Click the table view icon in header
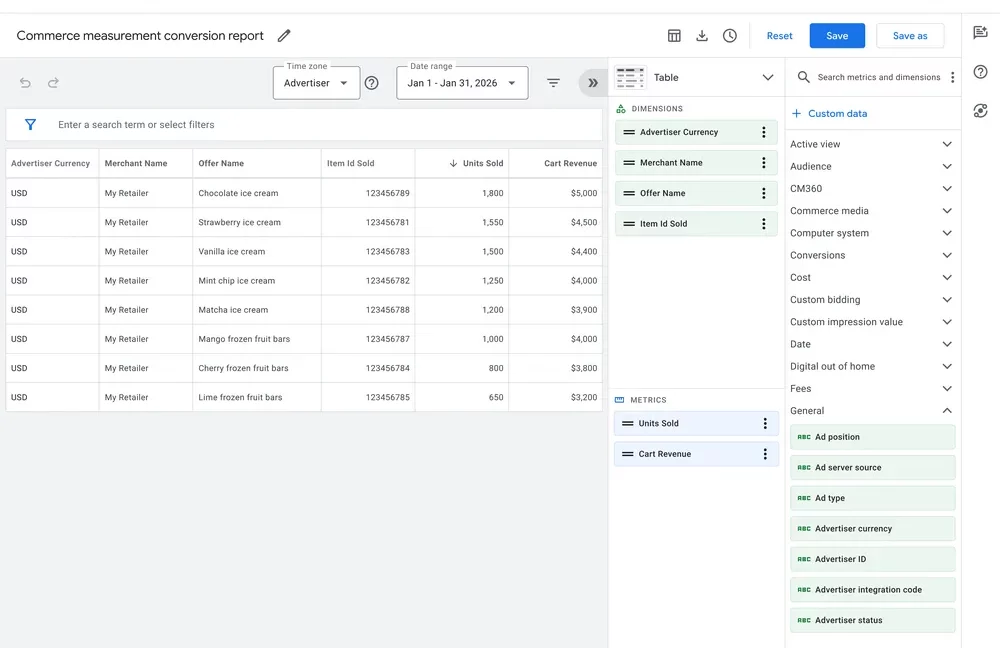 pos(674,36)
